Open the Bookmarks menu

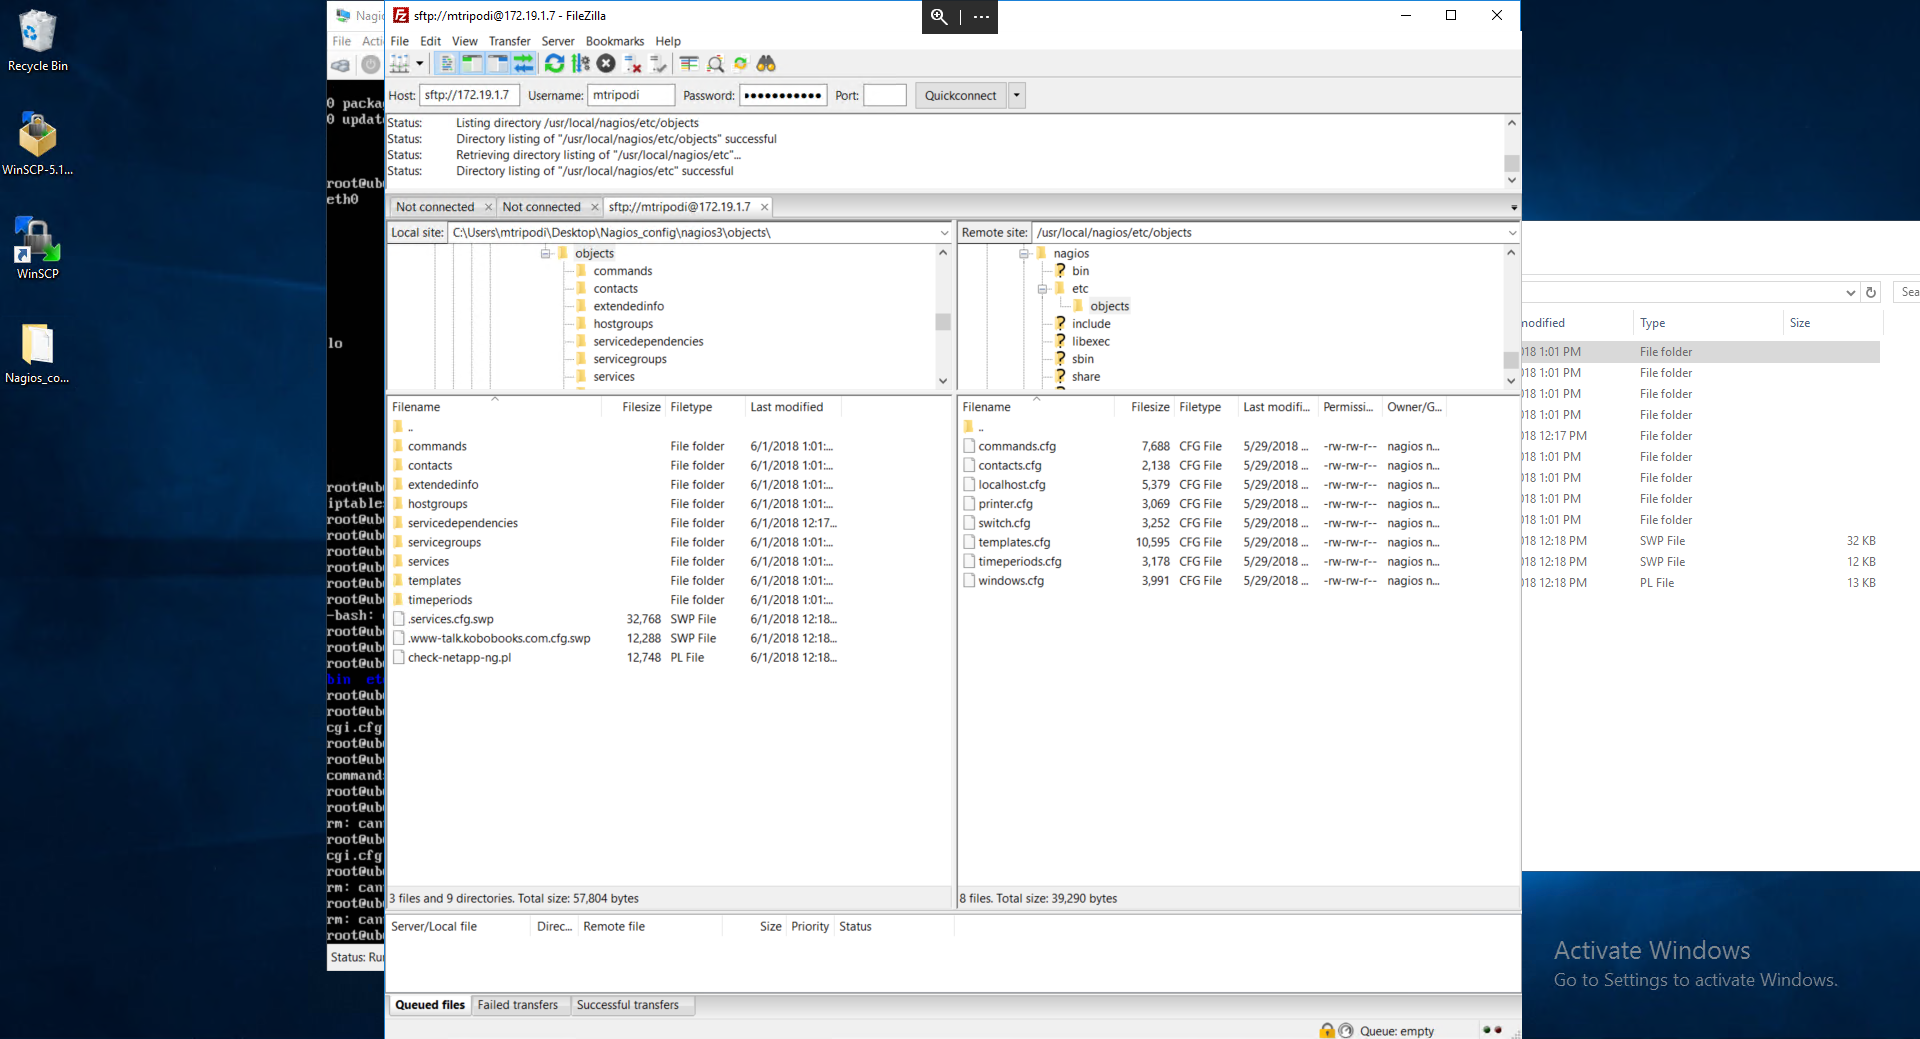coord(614,41)
